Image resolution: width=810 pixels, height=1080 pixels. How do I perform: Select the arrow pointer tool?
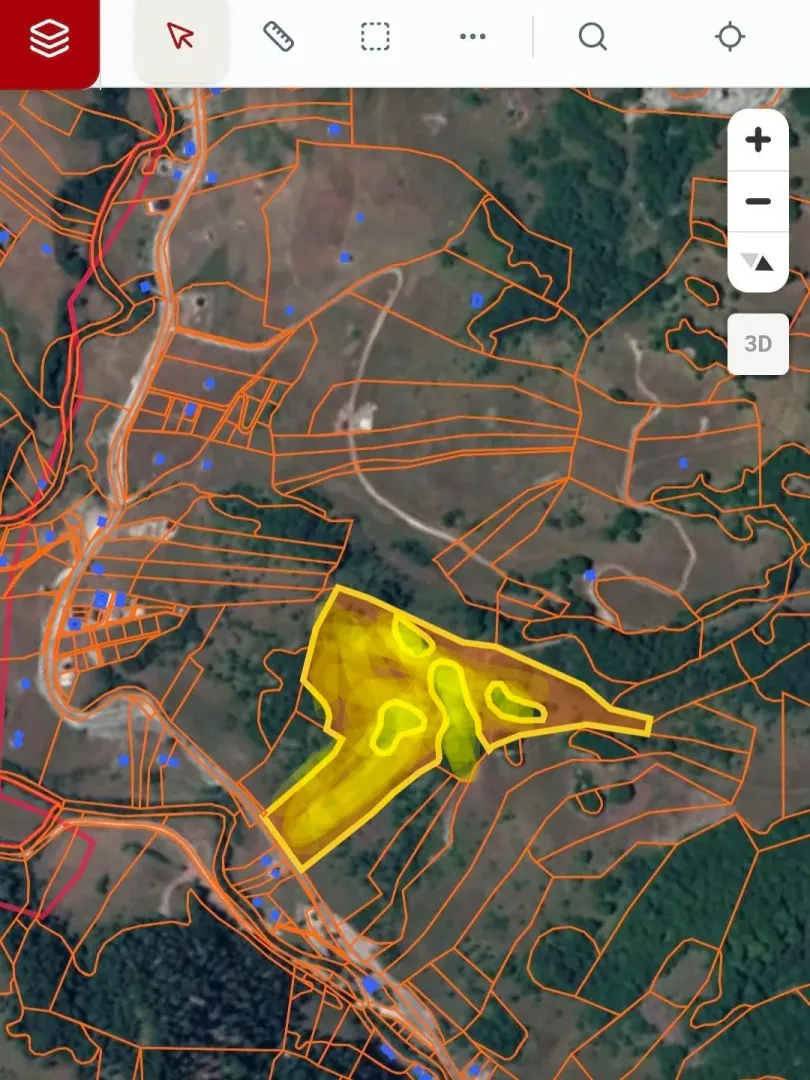181,38
